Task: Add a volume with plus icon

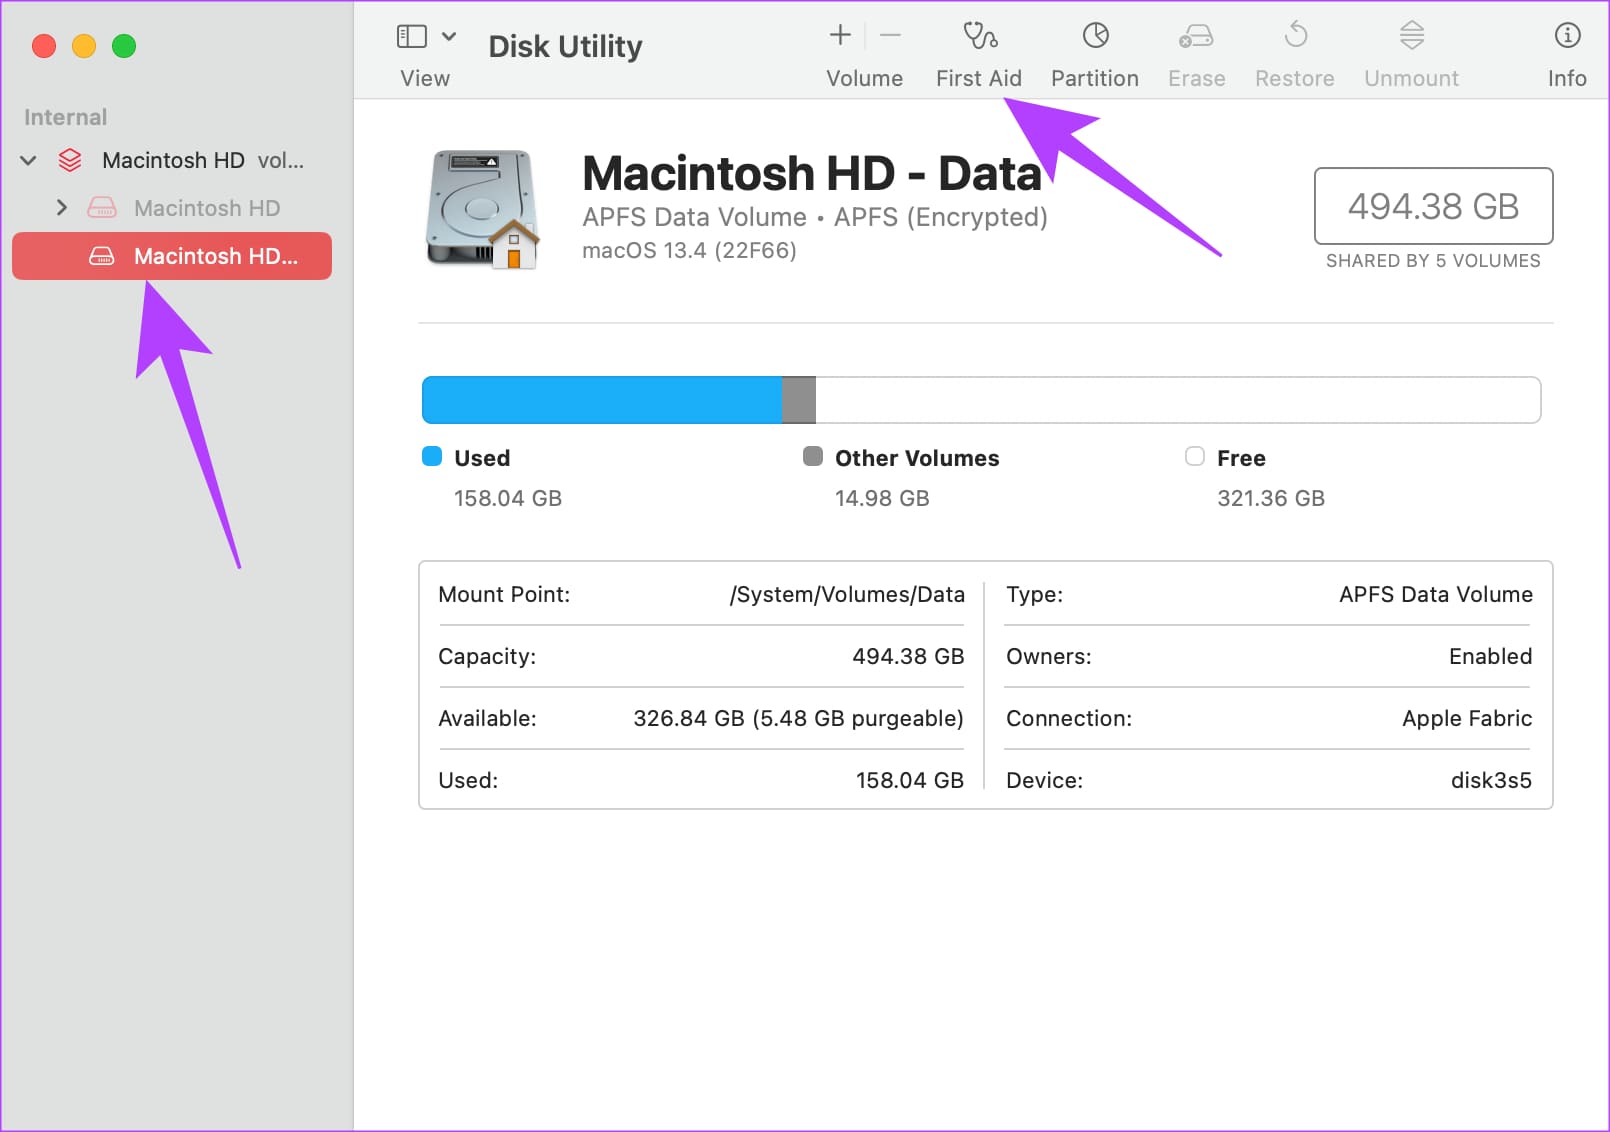Action: 840,36
